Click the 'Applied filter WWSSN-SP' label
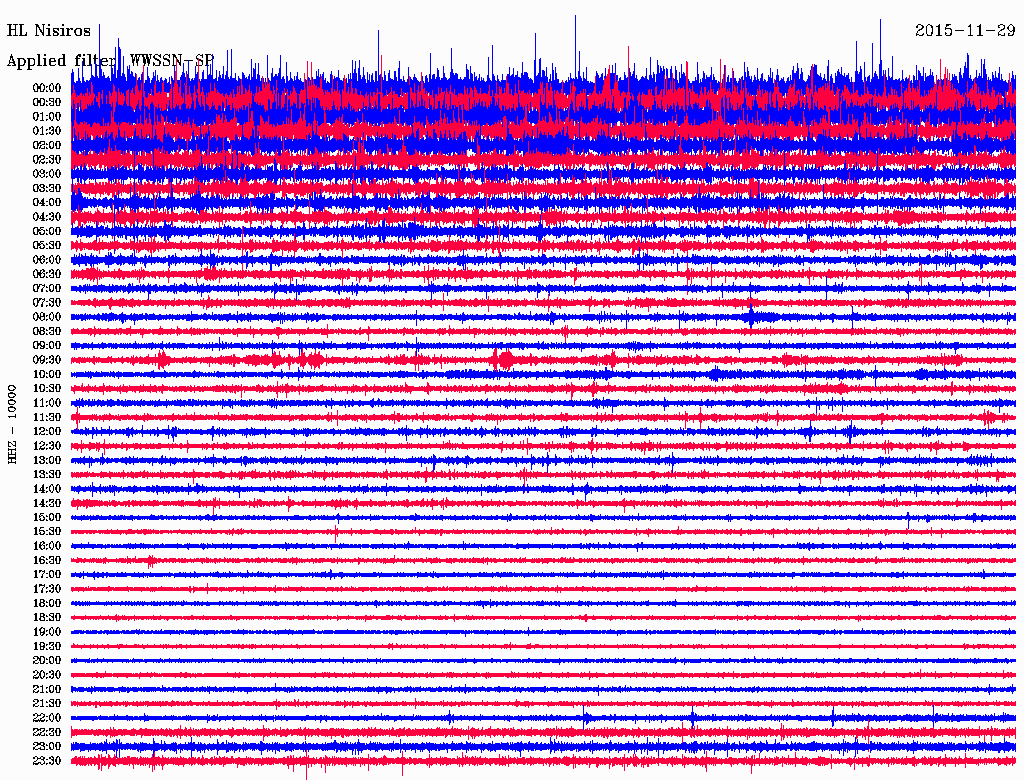The height and width of the screenshot is (780, 1024). (x=110, y=60)
